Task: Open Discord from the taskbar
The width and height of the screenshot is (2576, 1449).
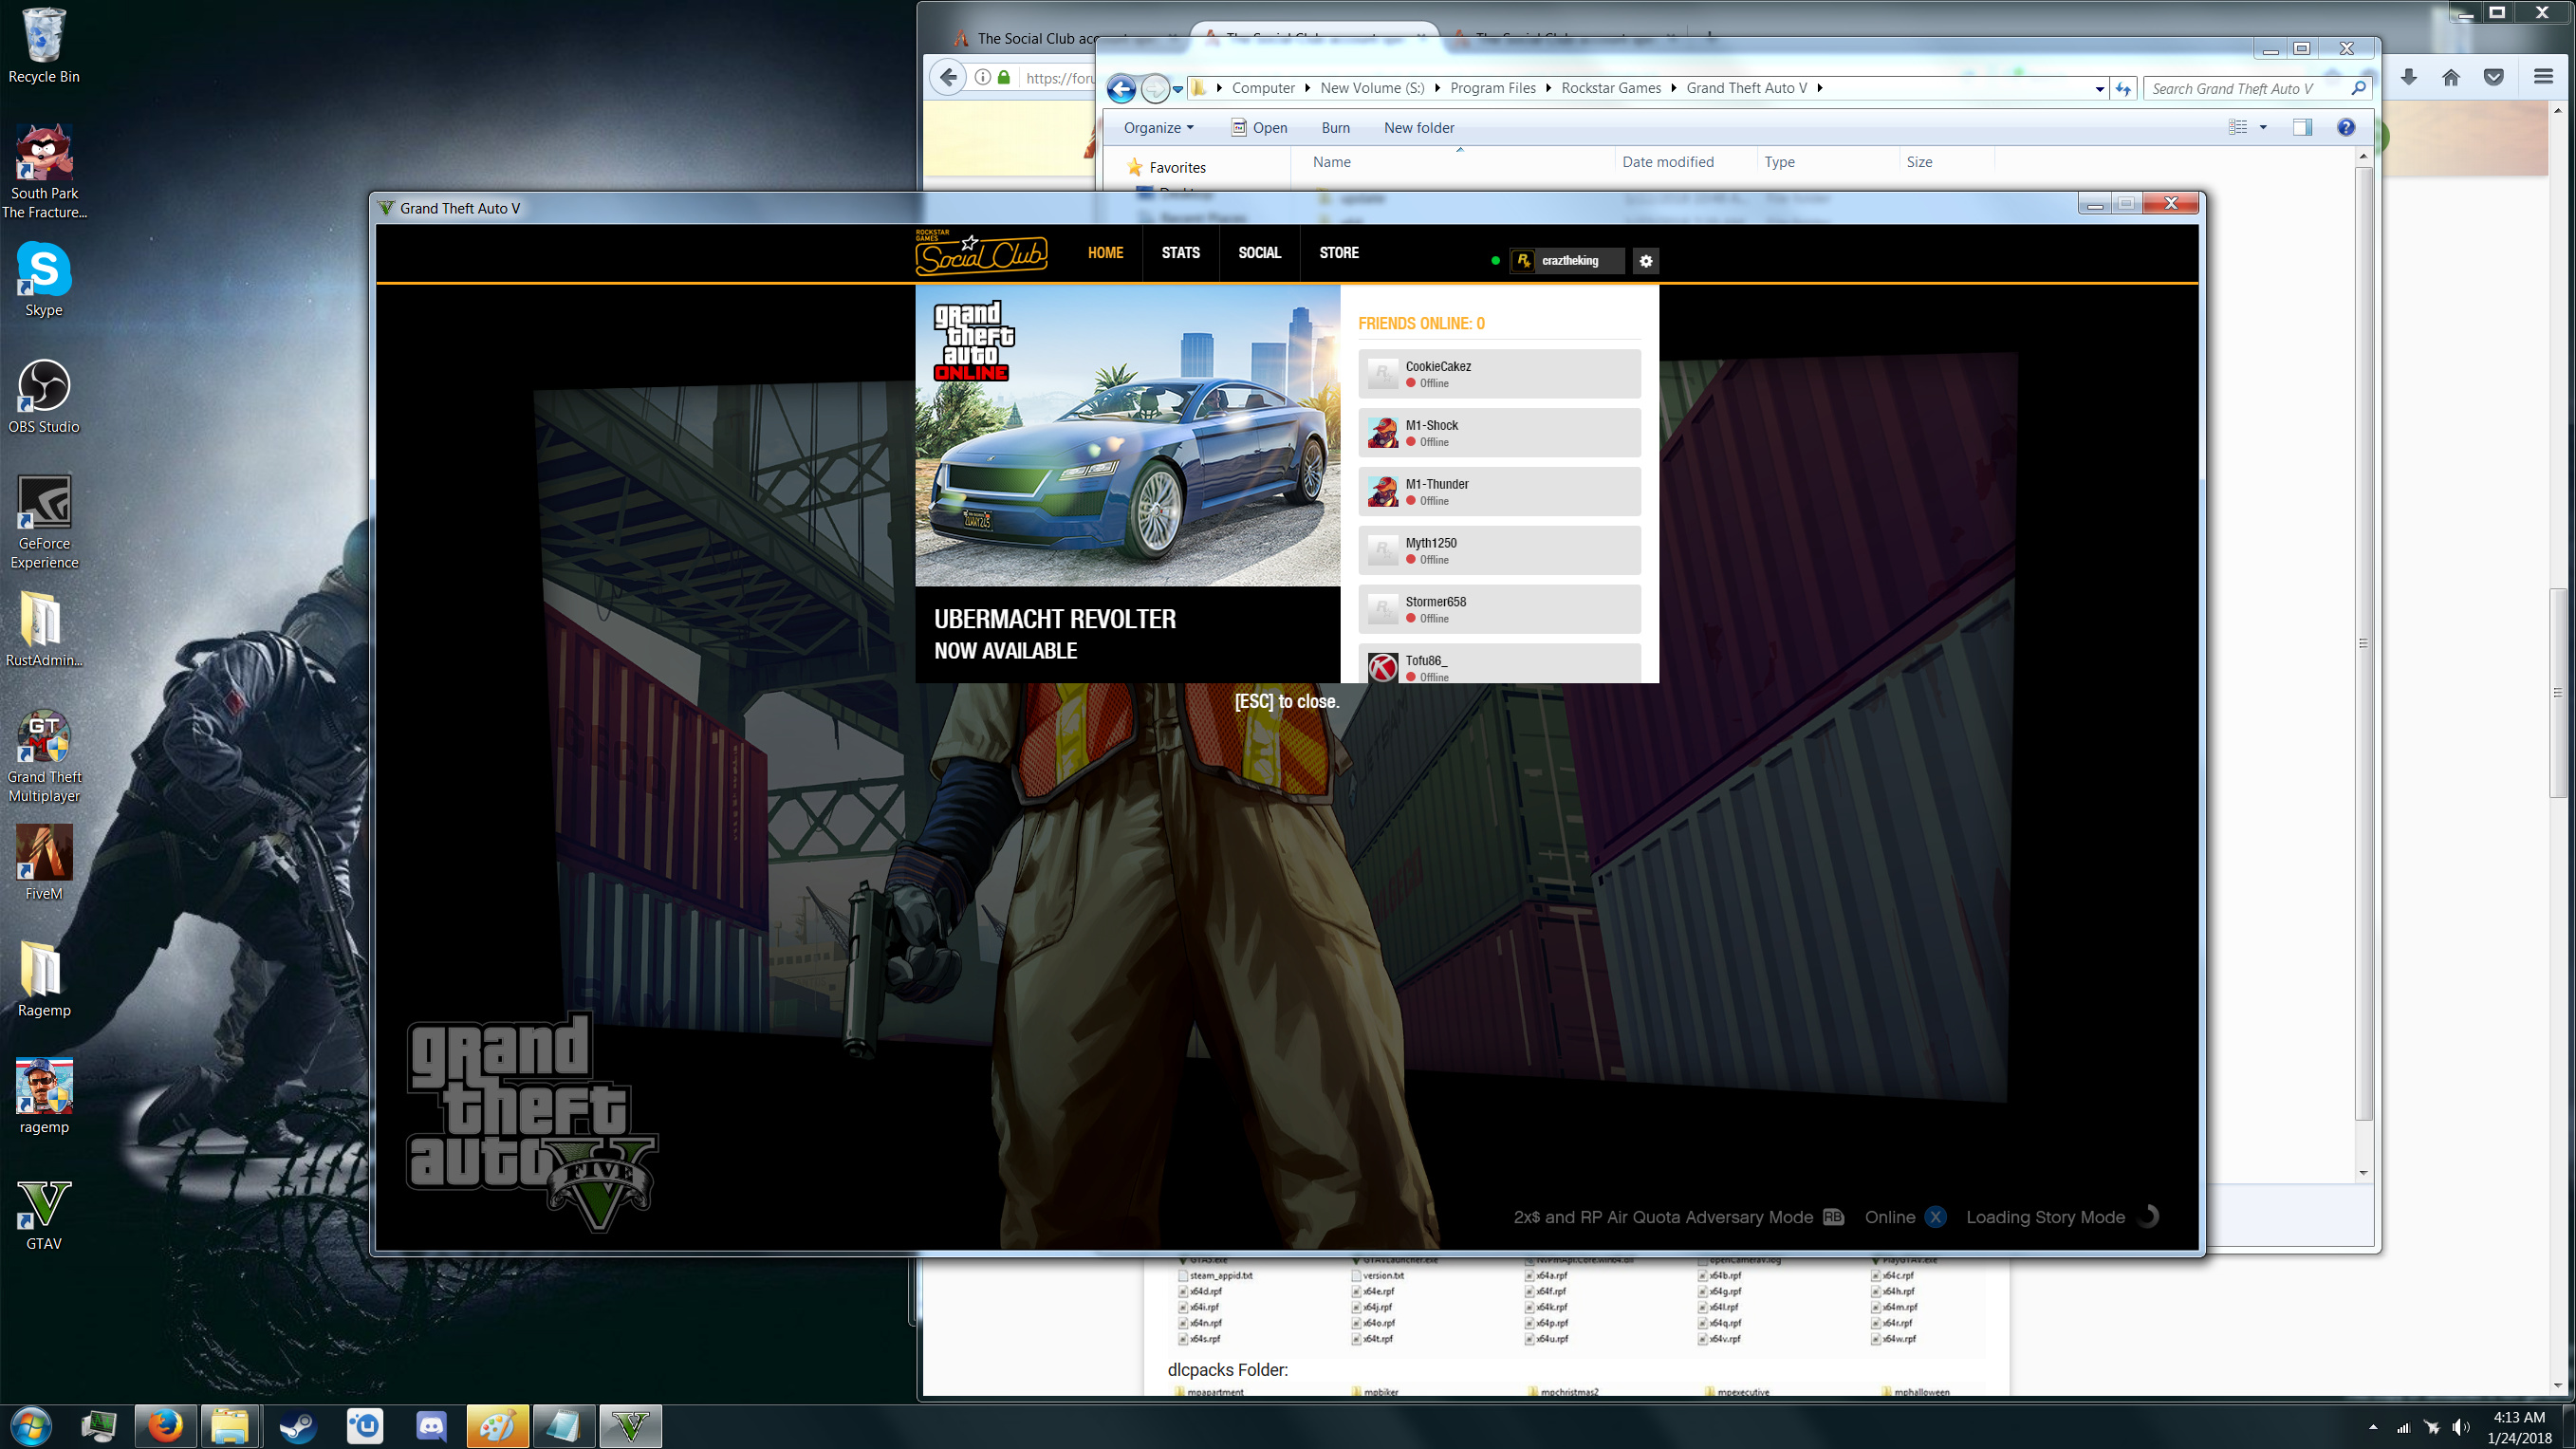Action: [x=431, y=1425]
